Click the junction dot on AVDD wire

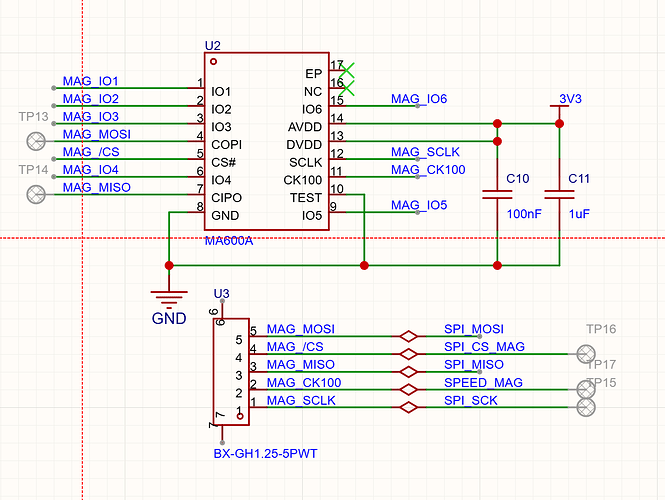click(497, 123)
